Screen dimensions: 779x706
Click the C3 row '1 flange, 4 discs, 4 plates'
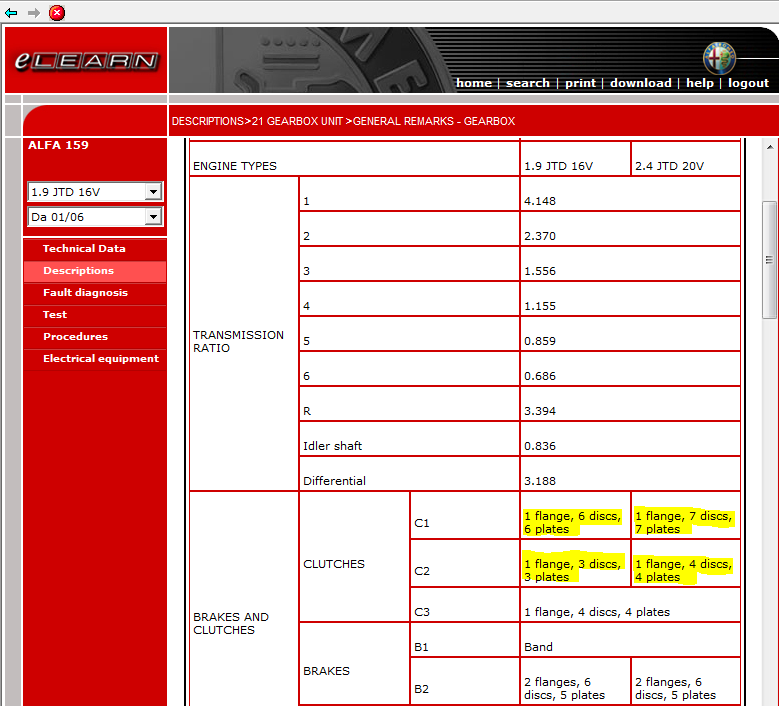(x=597, y=612)
